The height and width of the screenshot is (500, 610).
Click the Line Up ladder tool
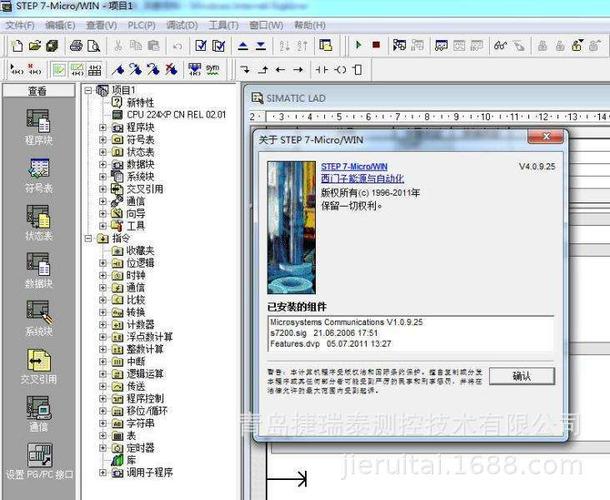pyautogui.click(x=263, y=70)
